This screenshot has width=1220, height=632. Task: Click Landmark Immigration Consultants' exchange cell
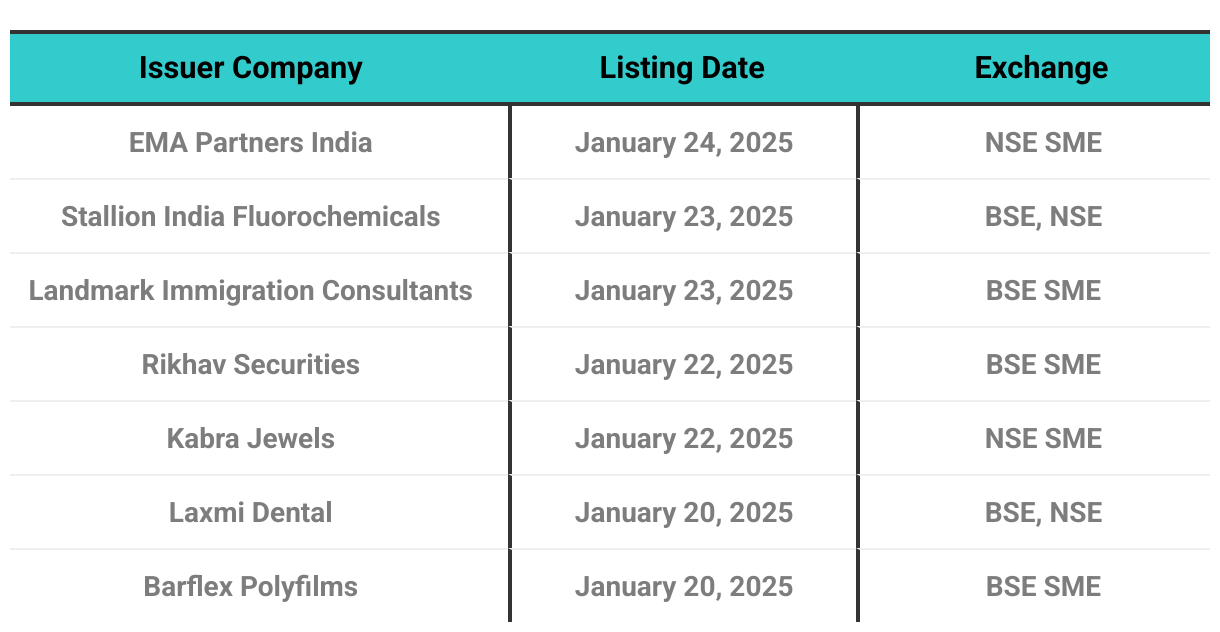click(1043, 291)
